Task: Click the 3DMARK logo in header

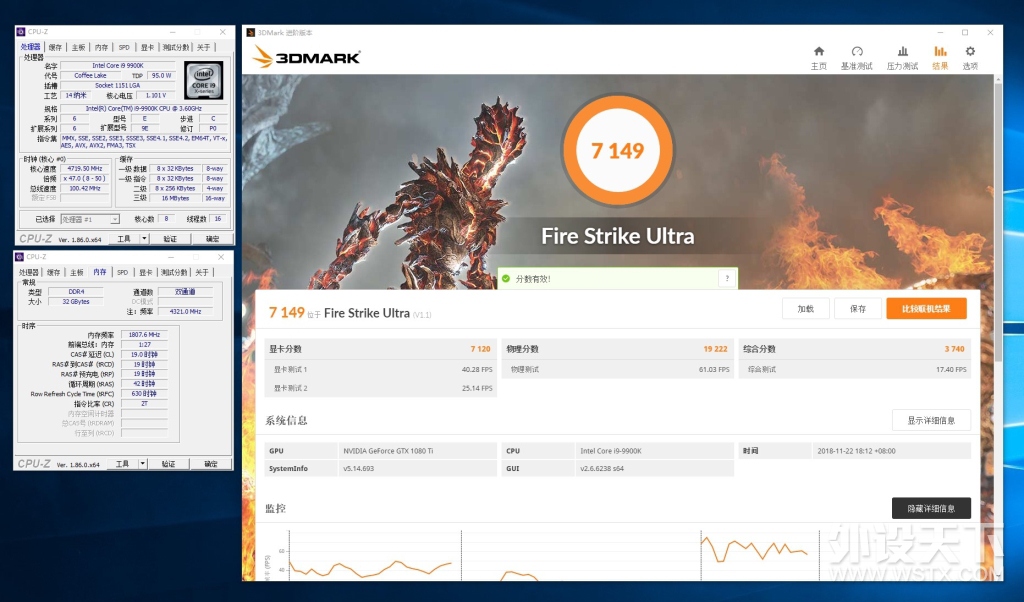Action: tap(306, 57)
